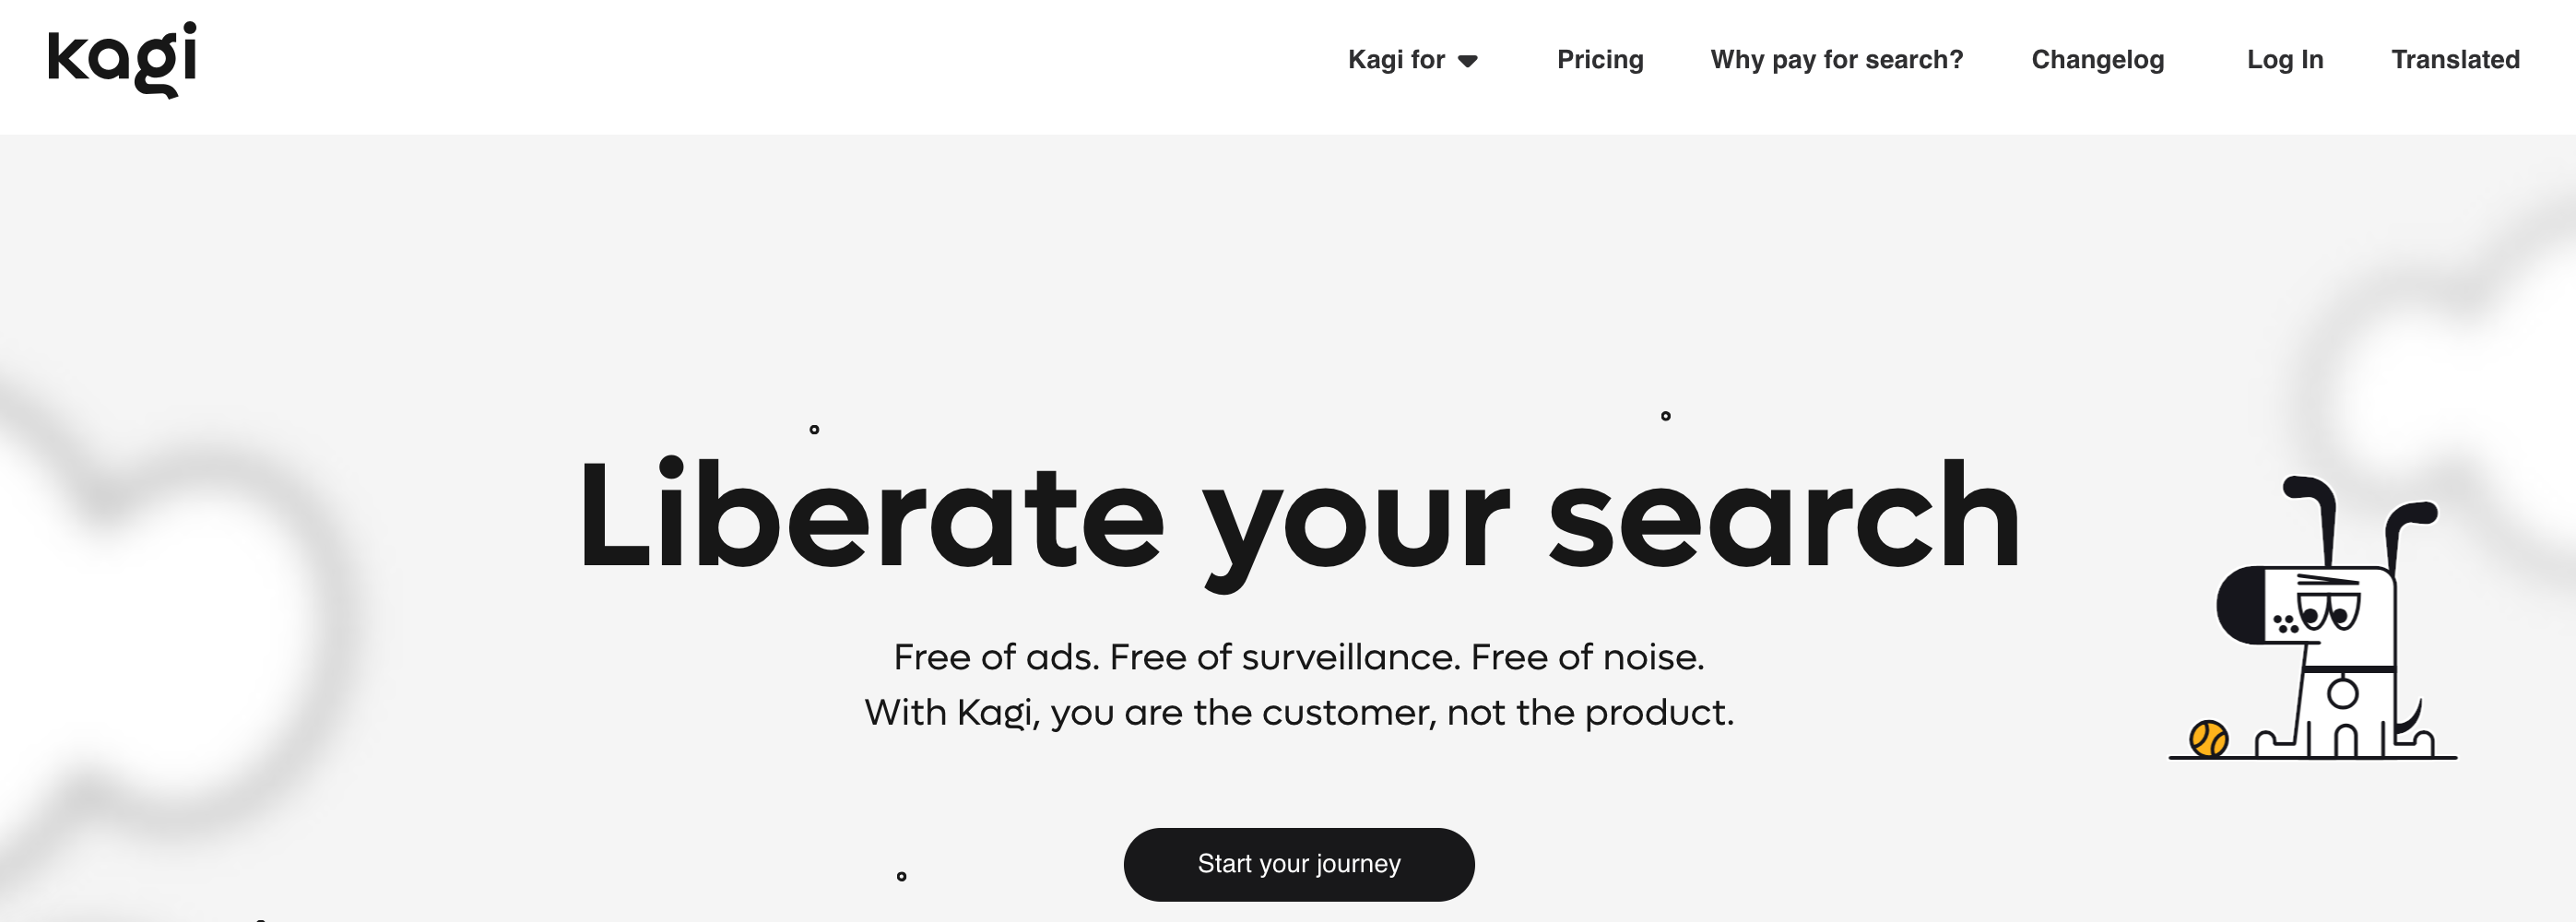Select the Translated option
This screenshot has width=2576, height=922.
coord(2455,60)
